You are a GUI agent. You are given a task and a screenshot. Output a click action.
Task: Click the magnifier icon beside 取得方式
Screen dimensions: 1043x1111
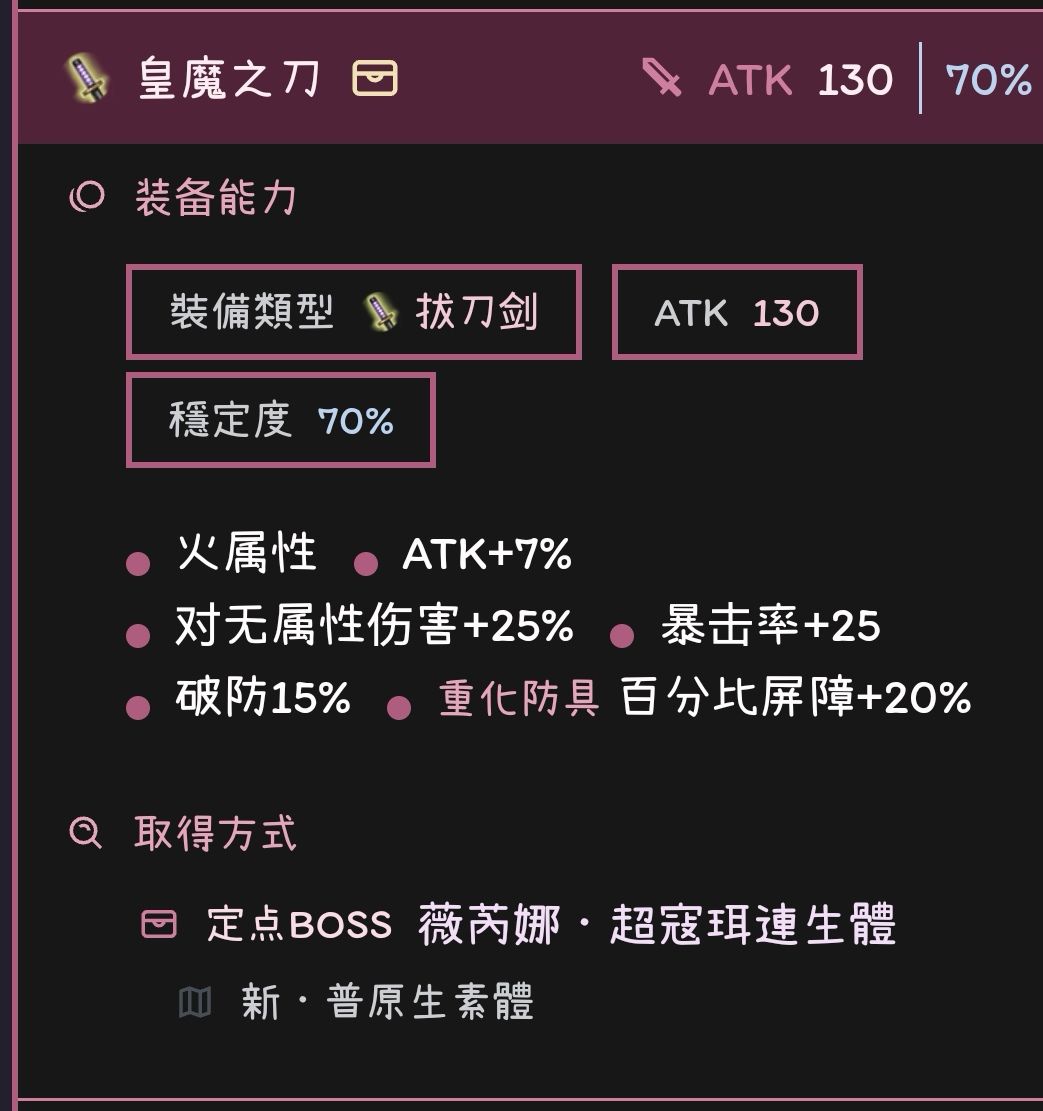[86, 832]
